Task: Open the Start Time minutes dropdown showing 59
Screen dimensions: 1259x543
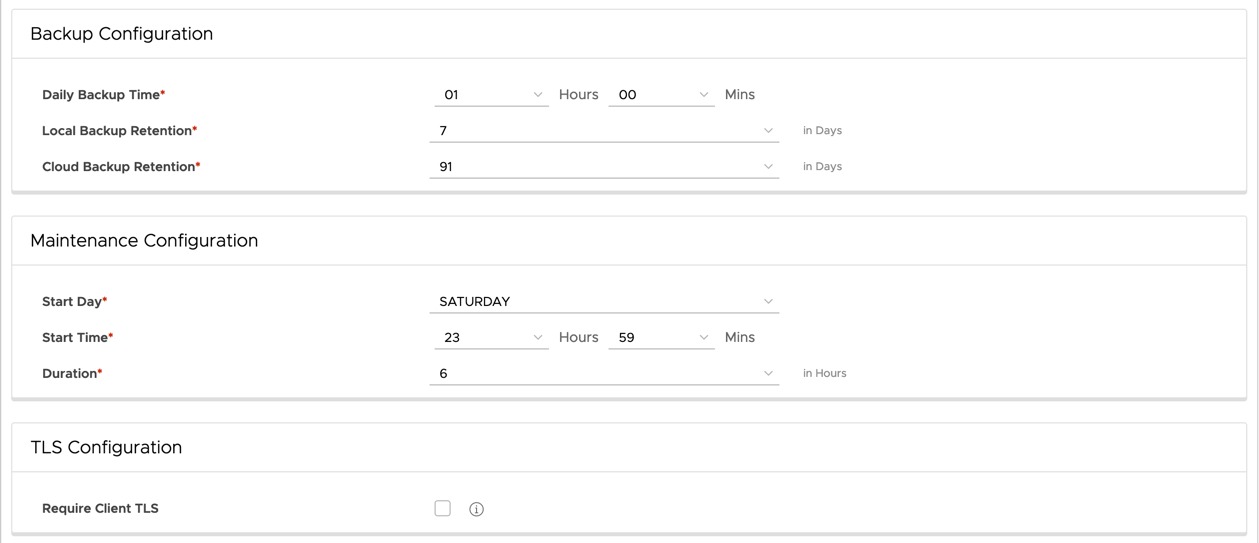Action: [x=661, y=337]
